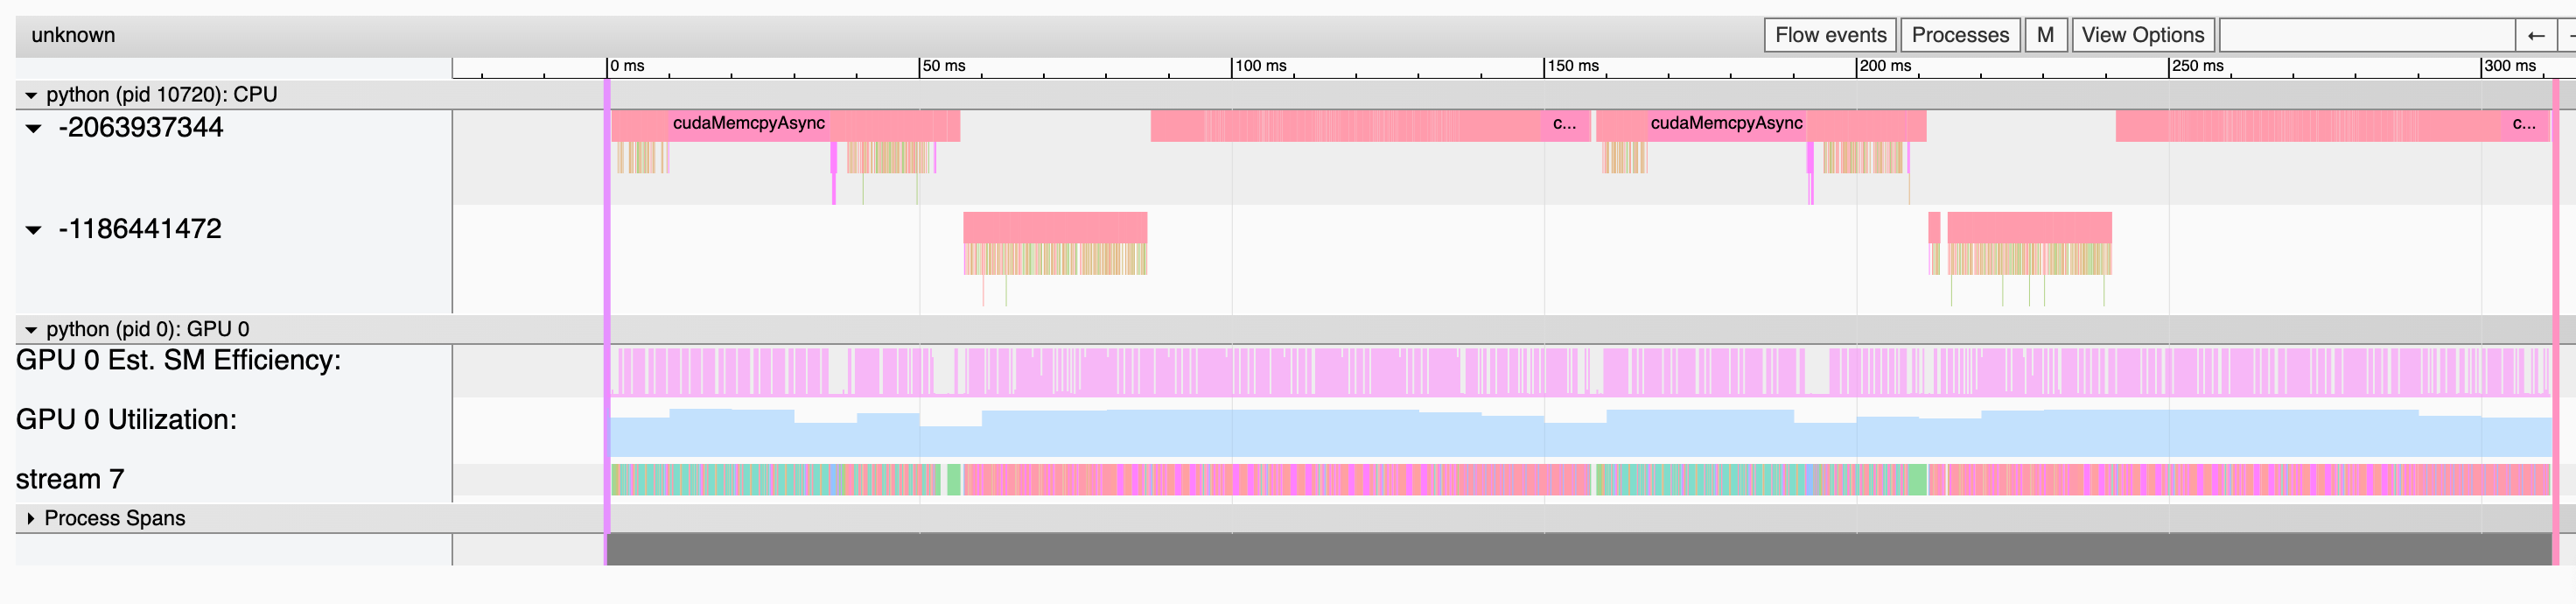
Task: Click the python (pid 10720): CPU label text
Action: pyautogui.click(x=162, y=95)
